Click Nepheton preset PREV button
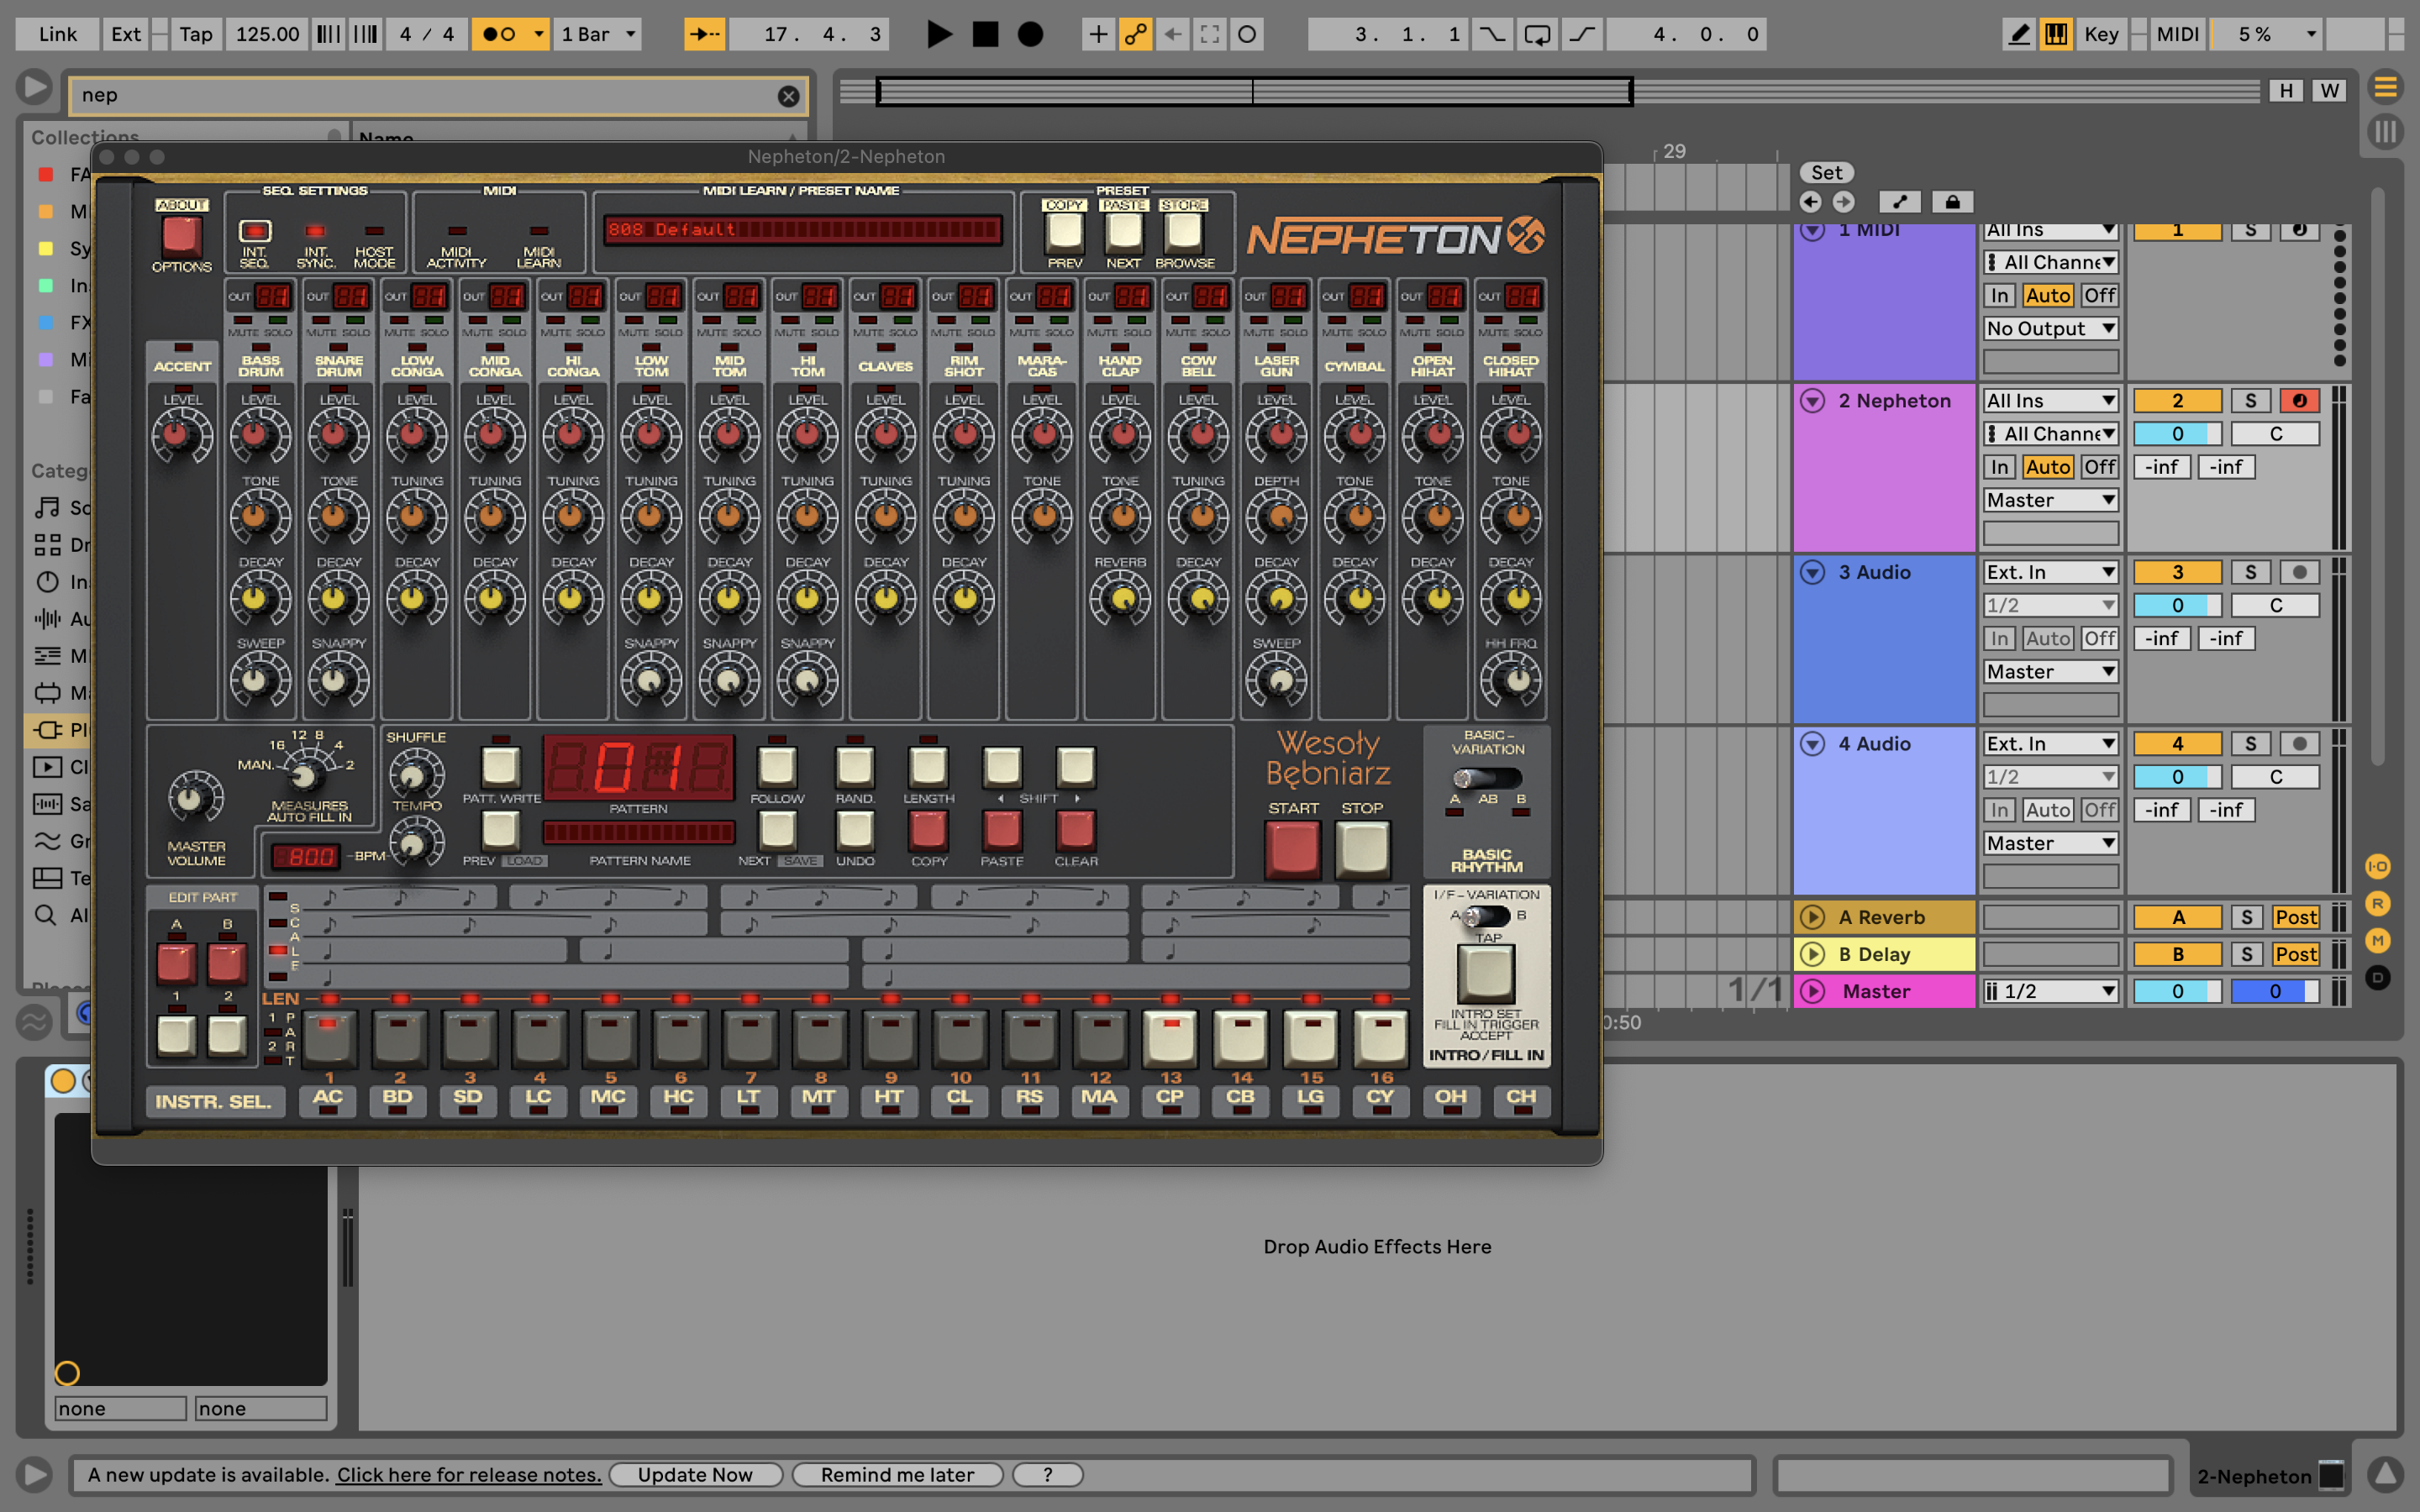2420x1512 pixels. click(1064, 231)
